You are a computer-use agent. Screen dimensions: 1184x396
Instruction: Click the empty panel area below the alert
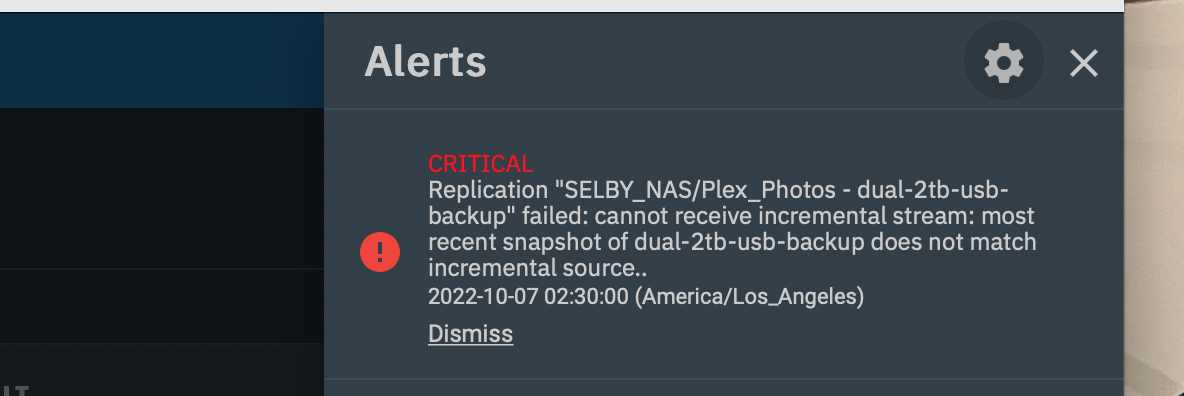click(723, 388)
